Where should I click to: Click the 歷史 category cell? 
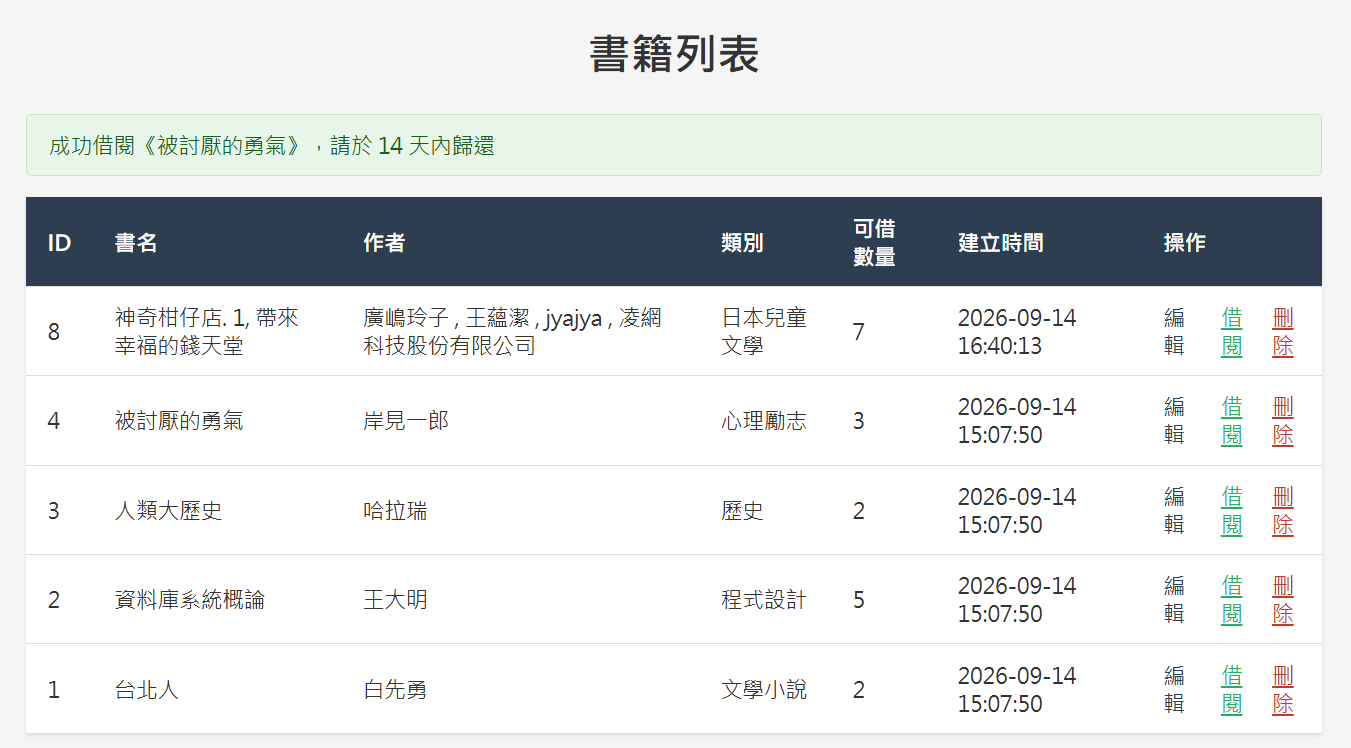[742, 511]
